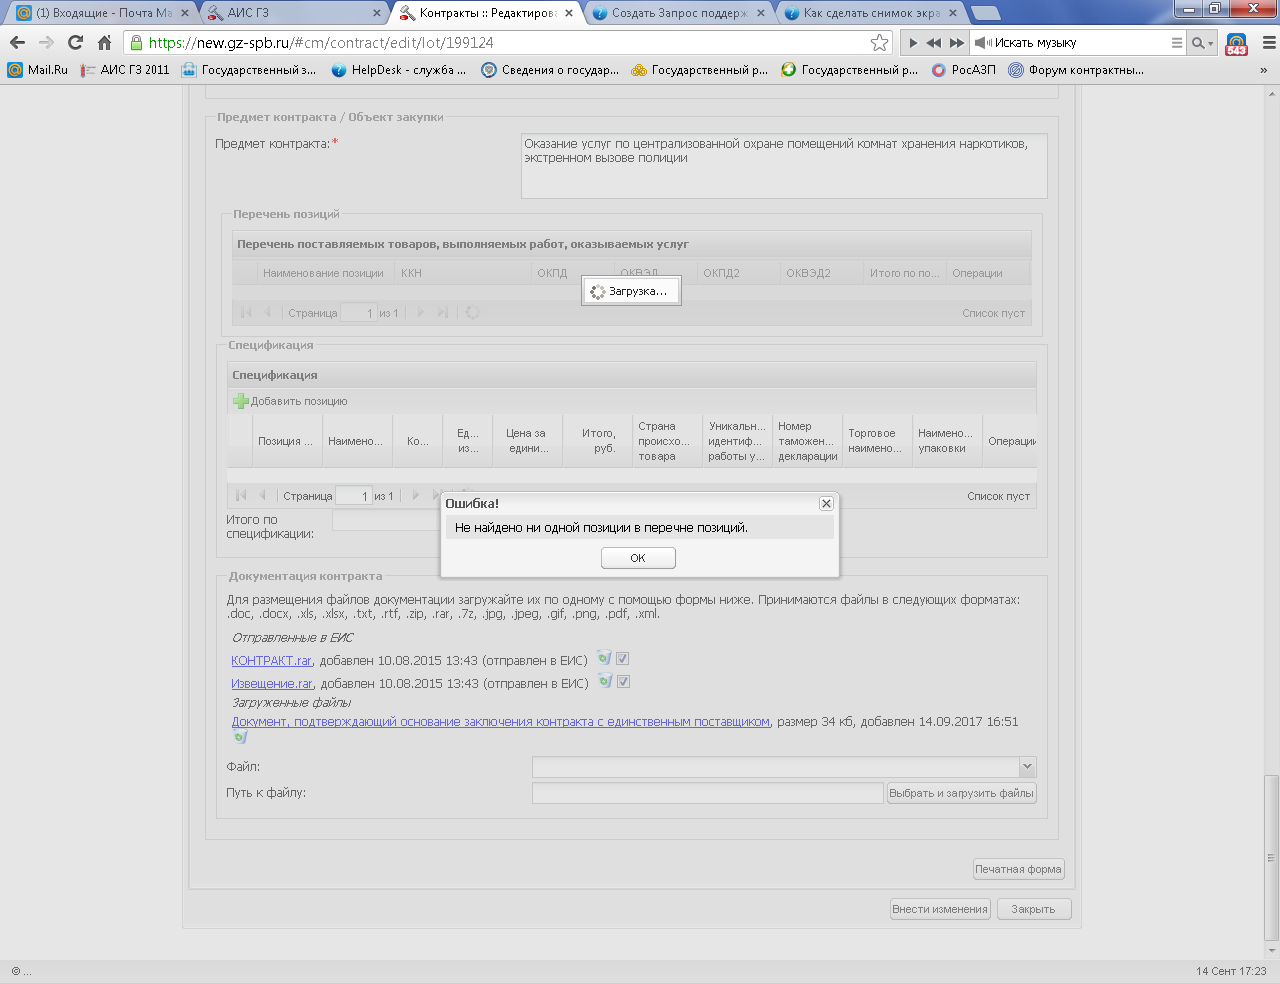Image resolution: width=1280 pixels, height=984 pixels.
Task: Open the browser home page icon
Action: (x=104, y=42)
